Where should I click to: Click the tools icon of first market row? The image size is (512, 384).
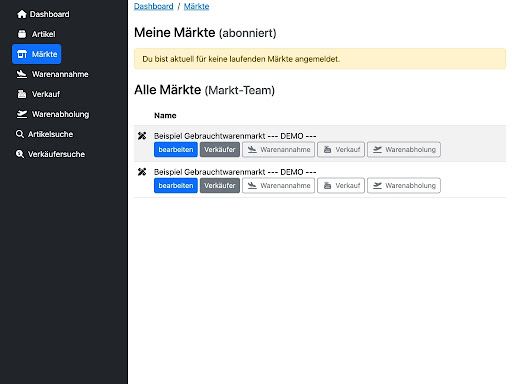[x=142, y=136]
